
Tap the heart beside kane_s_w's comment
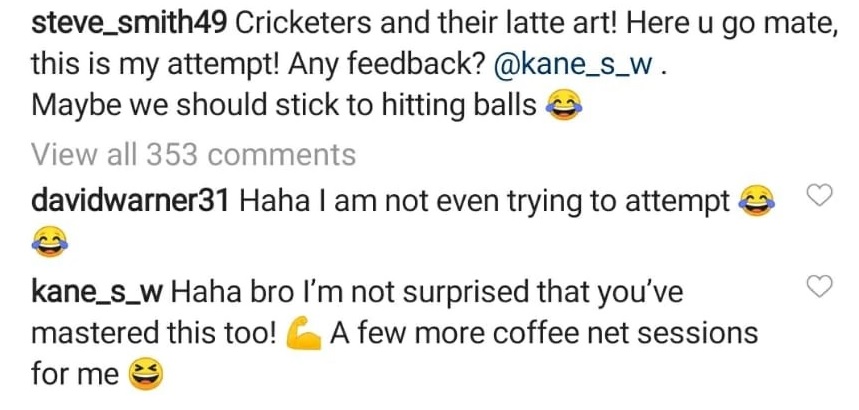pyautogui.click(x=819, y=288)
